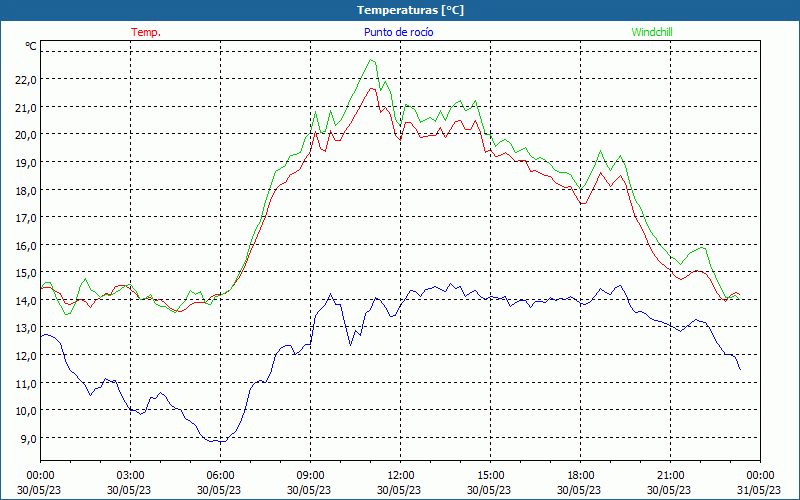800x500 pixels.
Task: Select the blue Punto de rocío legend label
Action: click(x=398, y=32)
